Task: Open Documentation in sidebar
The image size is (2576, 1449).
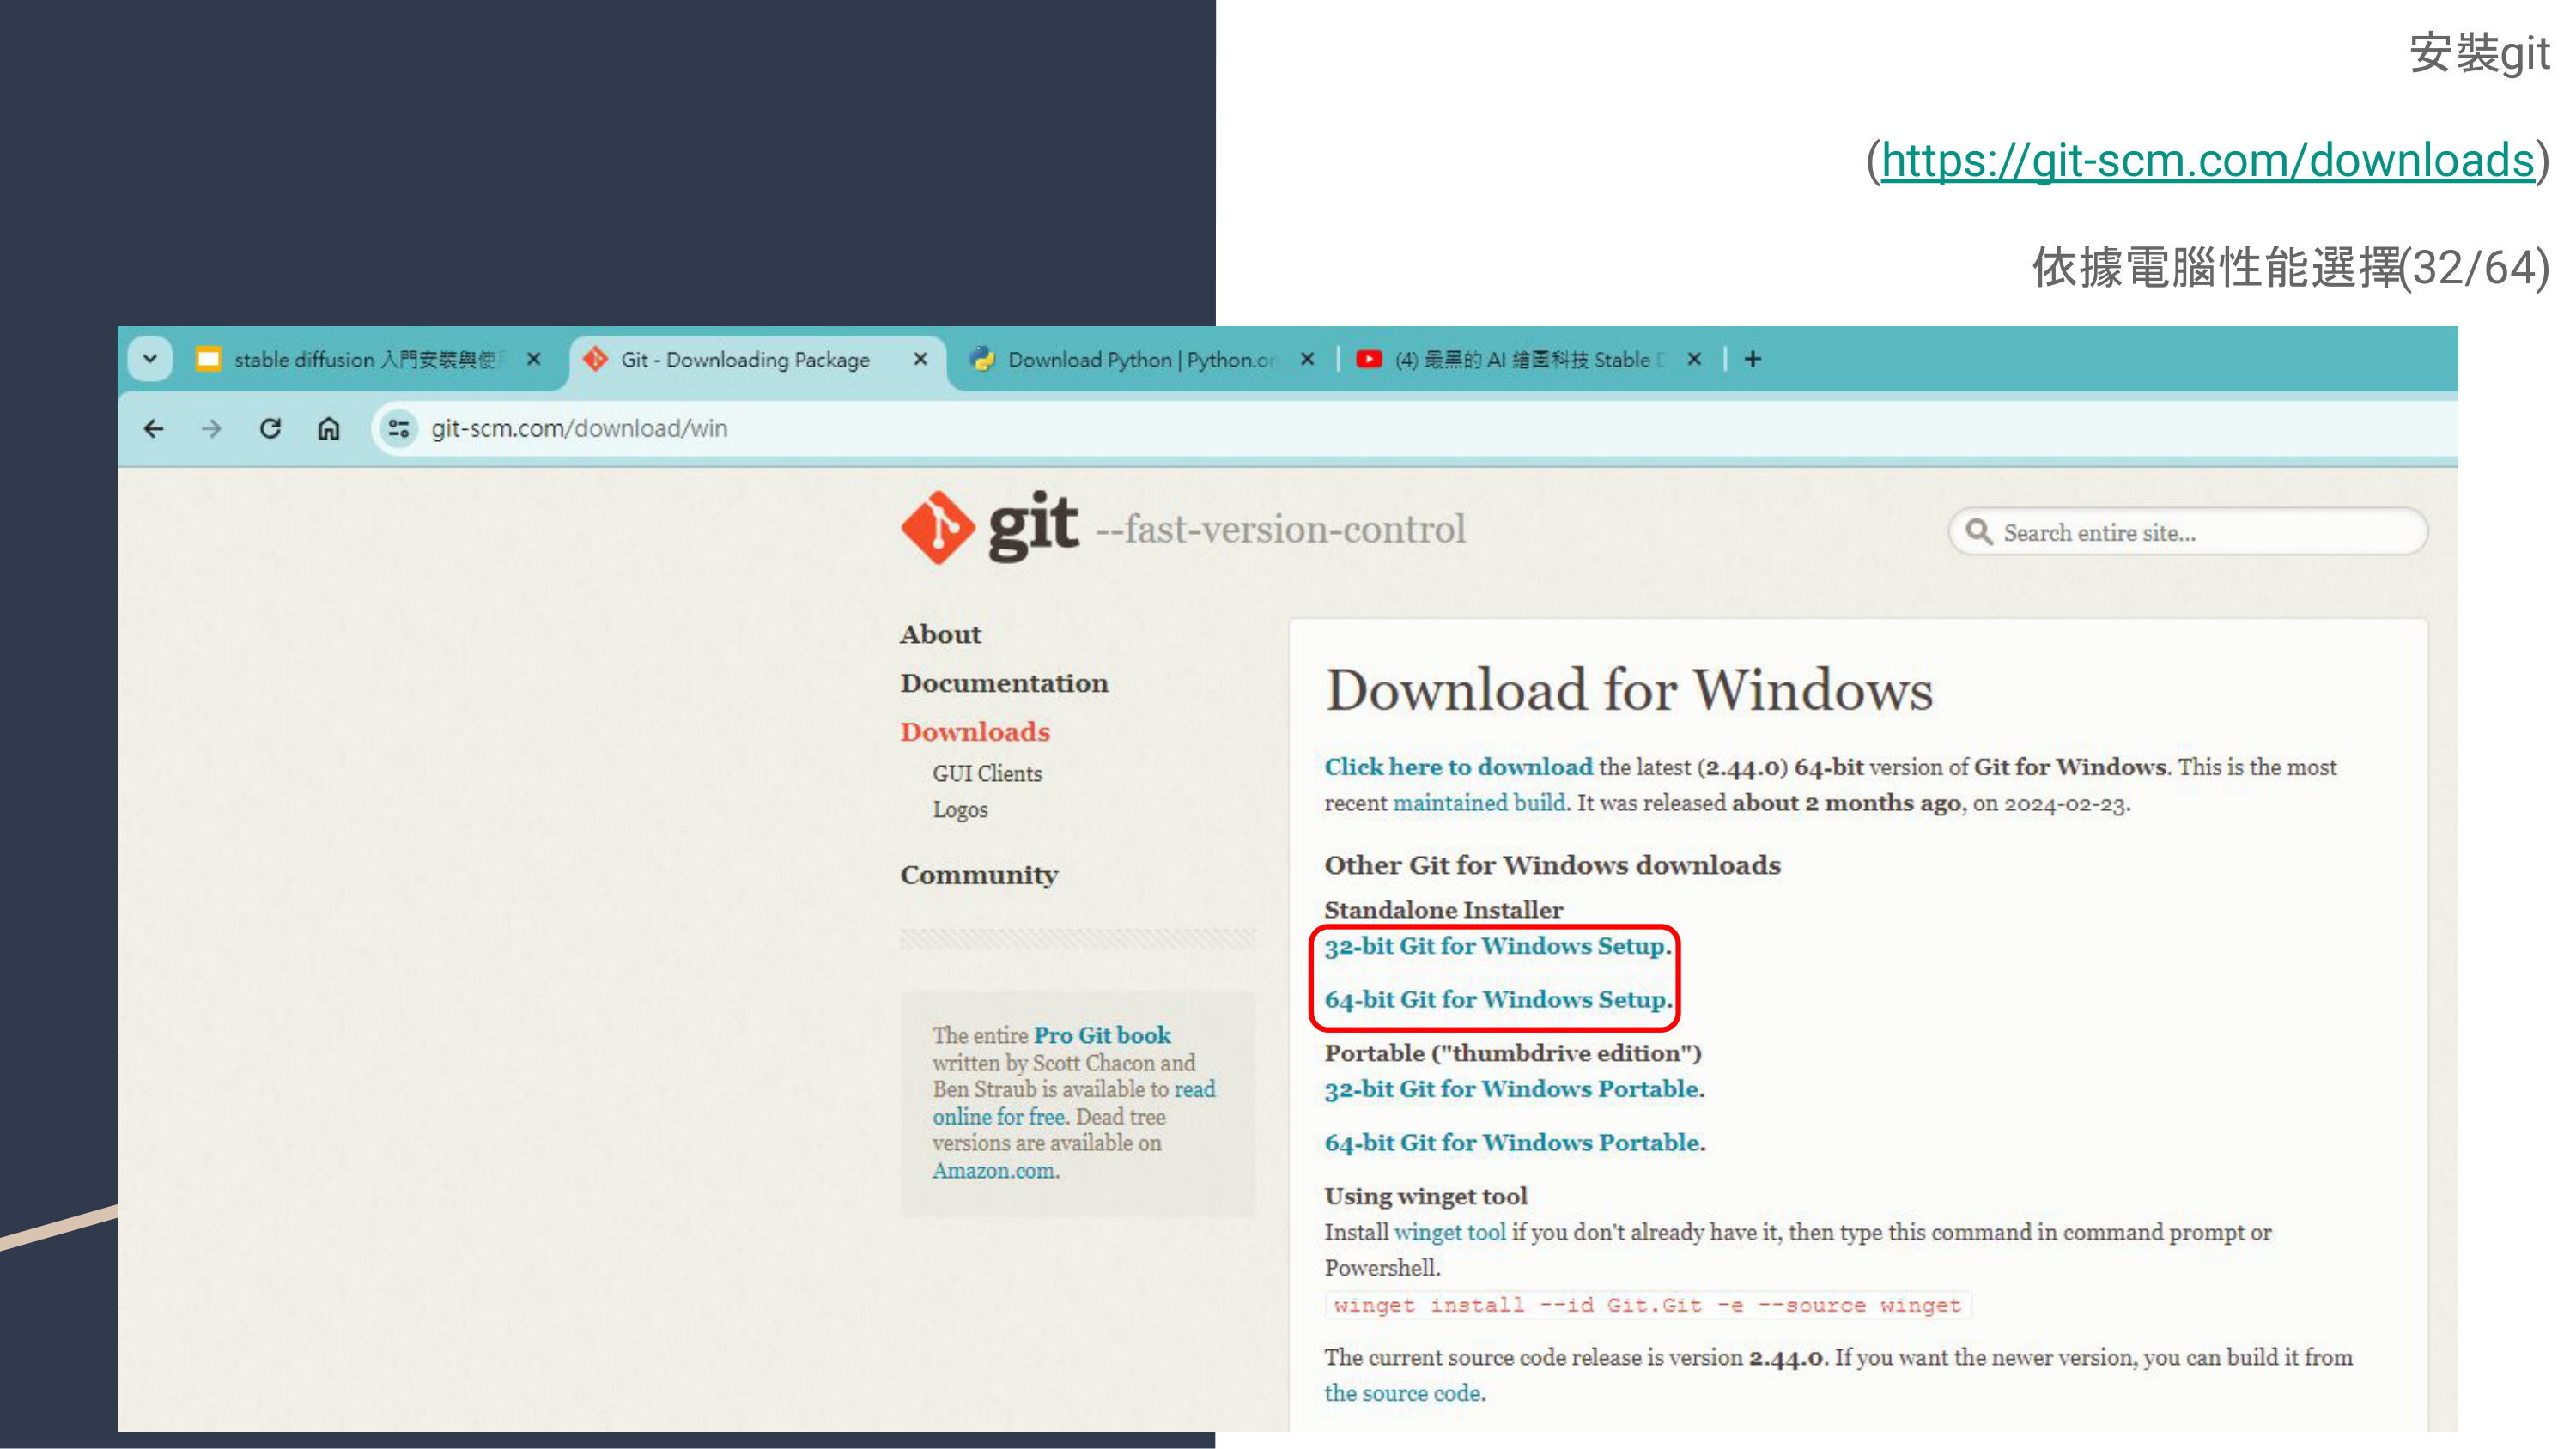Action: click(x=1004, y=683)
